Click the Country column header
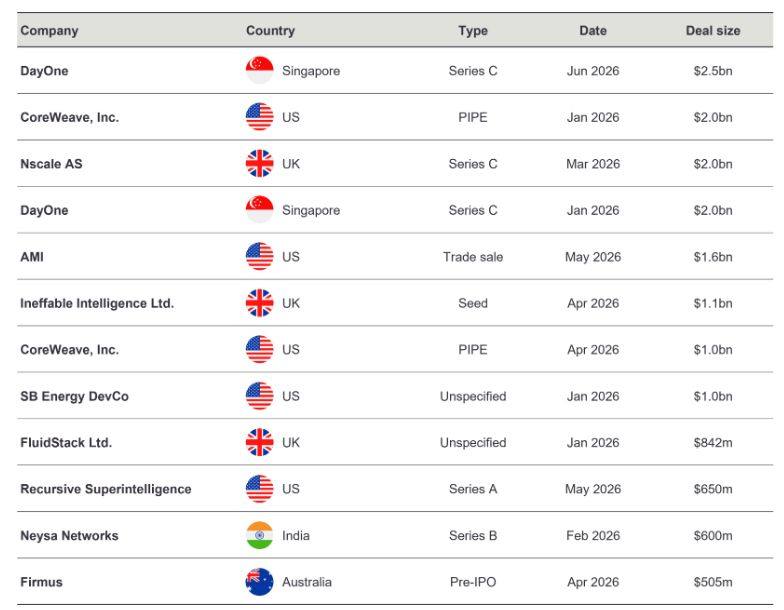 270,30
